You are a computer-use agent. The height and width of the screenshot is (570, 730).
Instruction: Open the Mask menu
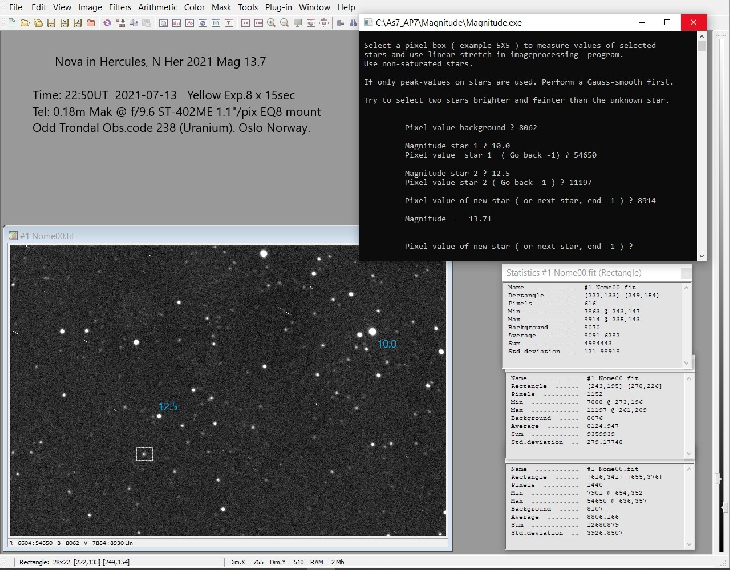click(x=221, y=7)
